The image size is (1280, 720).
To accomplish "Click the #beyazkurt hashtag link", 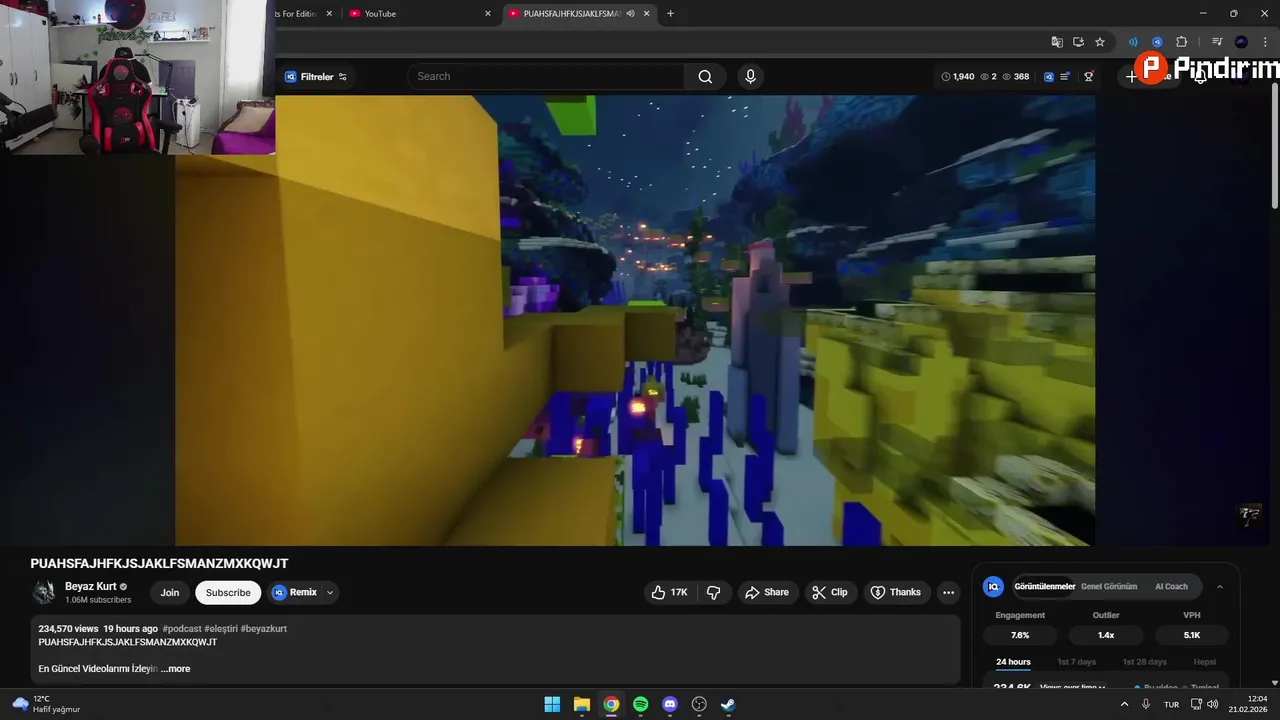I will point(264,629).
